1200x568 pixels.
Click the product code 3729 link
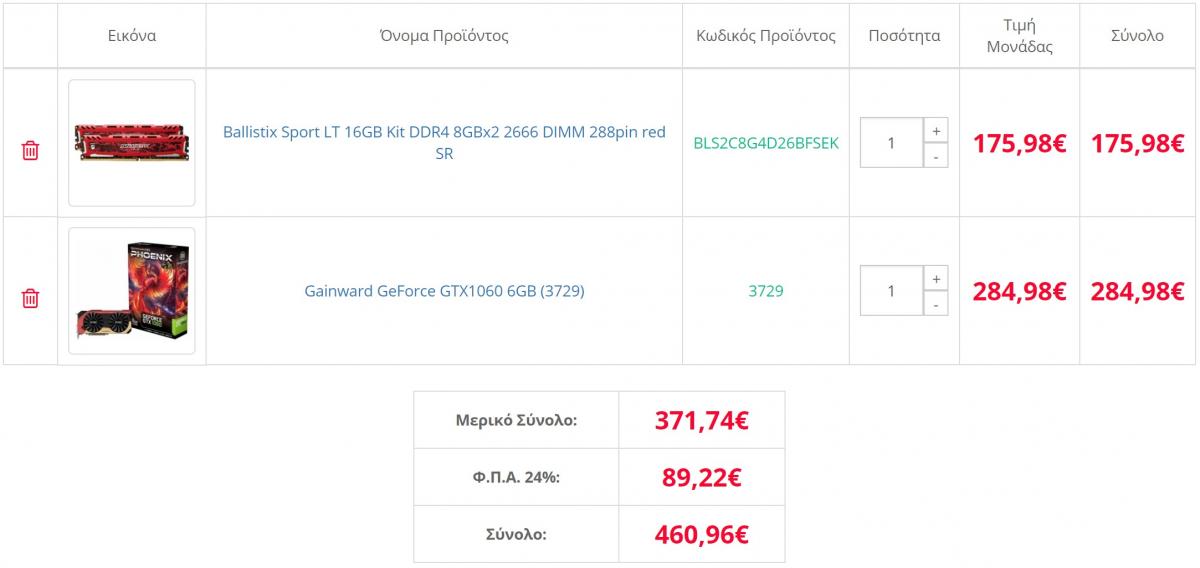point(766,291)
